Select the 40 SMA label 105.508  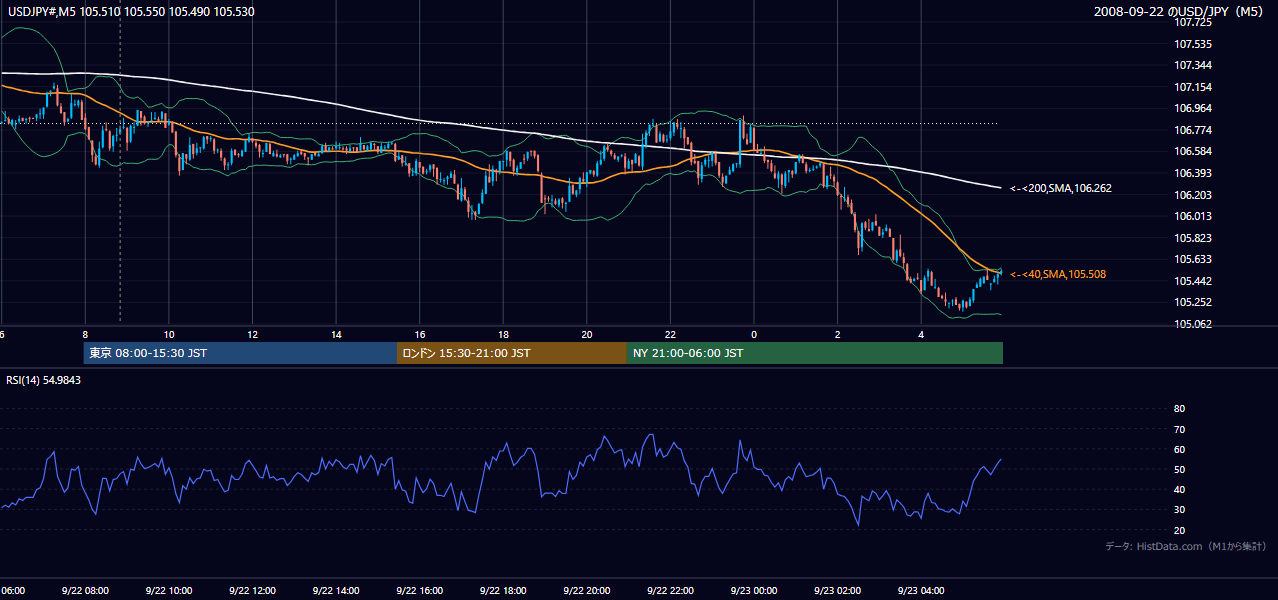(1058, 274)
